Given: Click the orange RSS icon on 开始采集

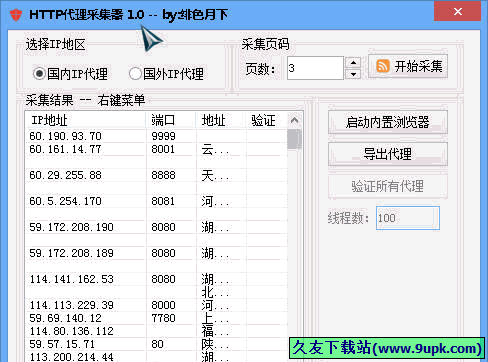Looking at the screenshot, I should pyautogui.click(x=382, y=66).
